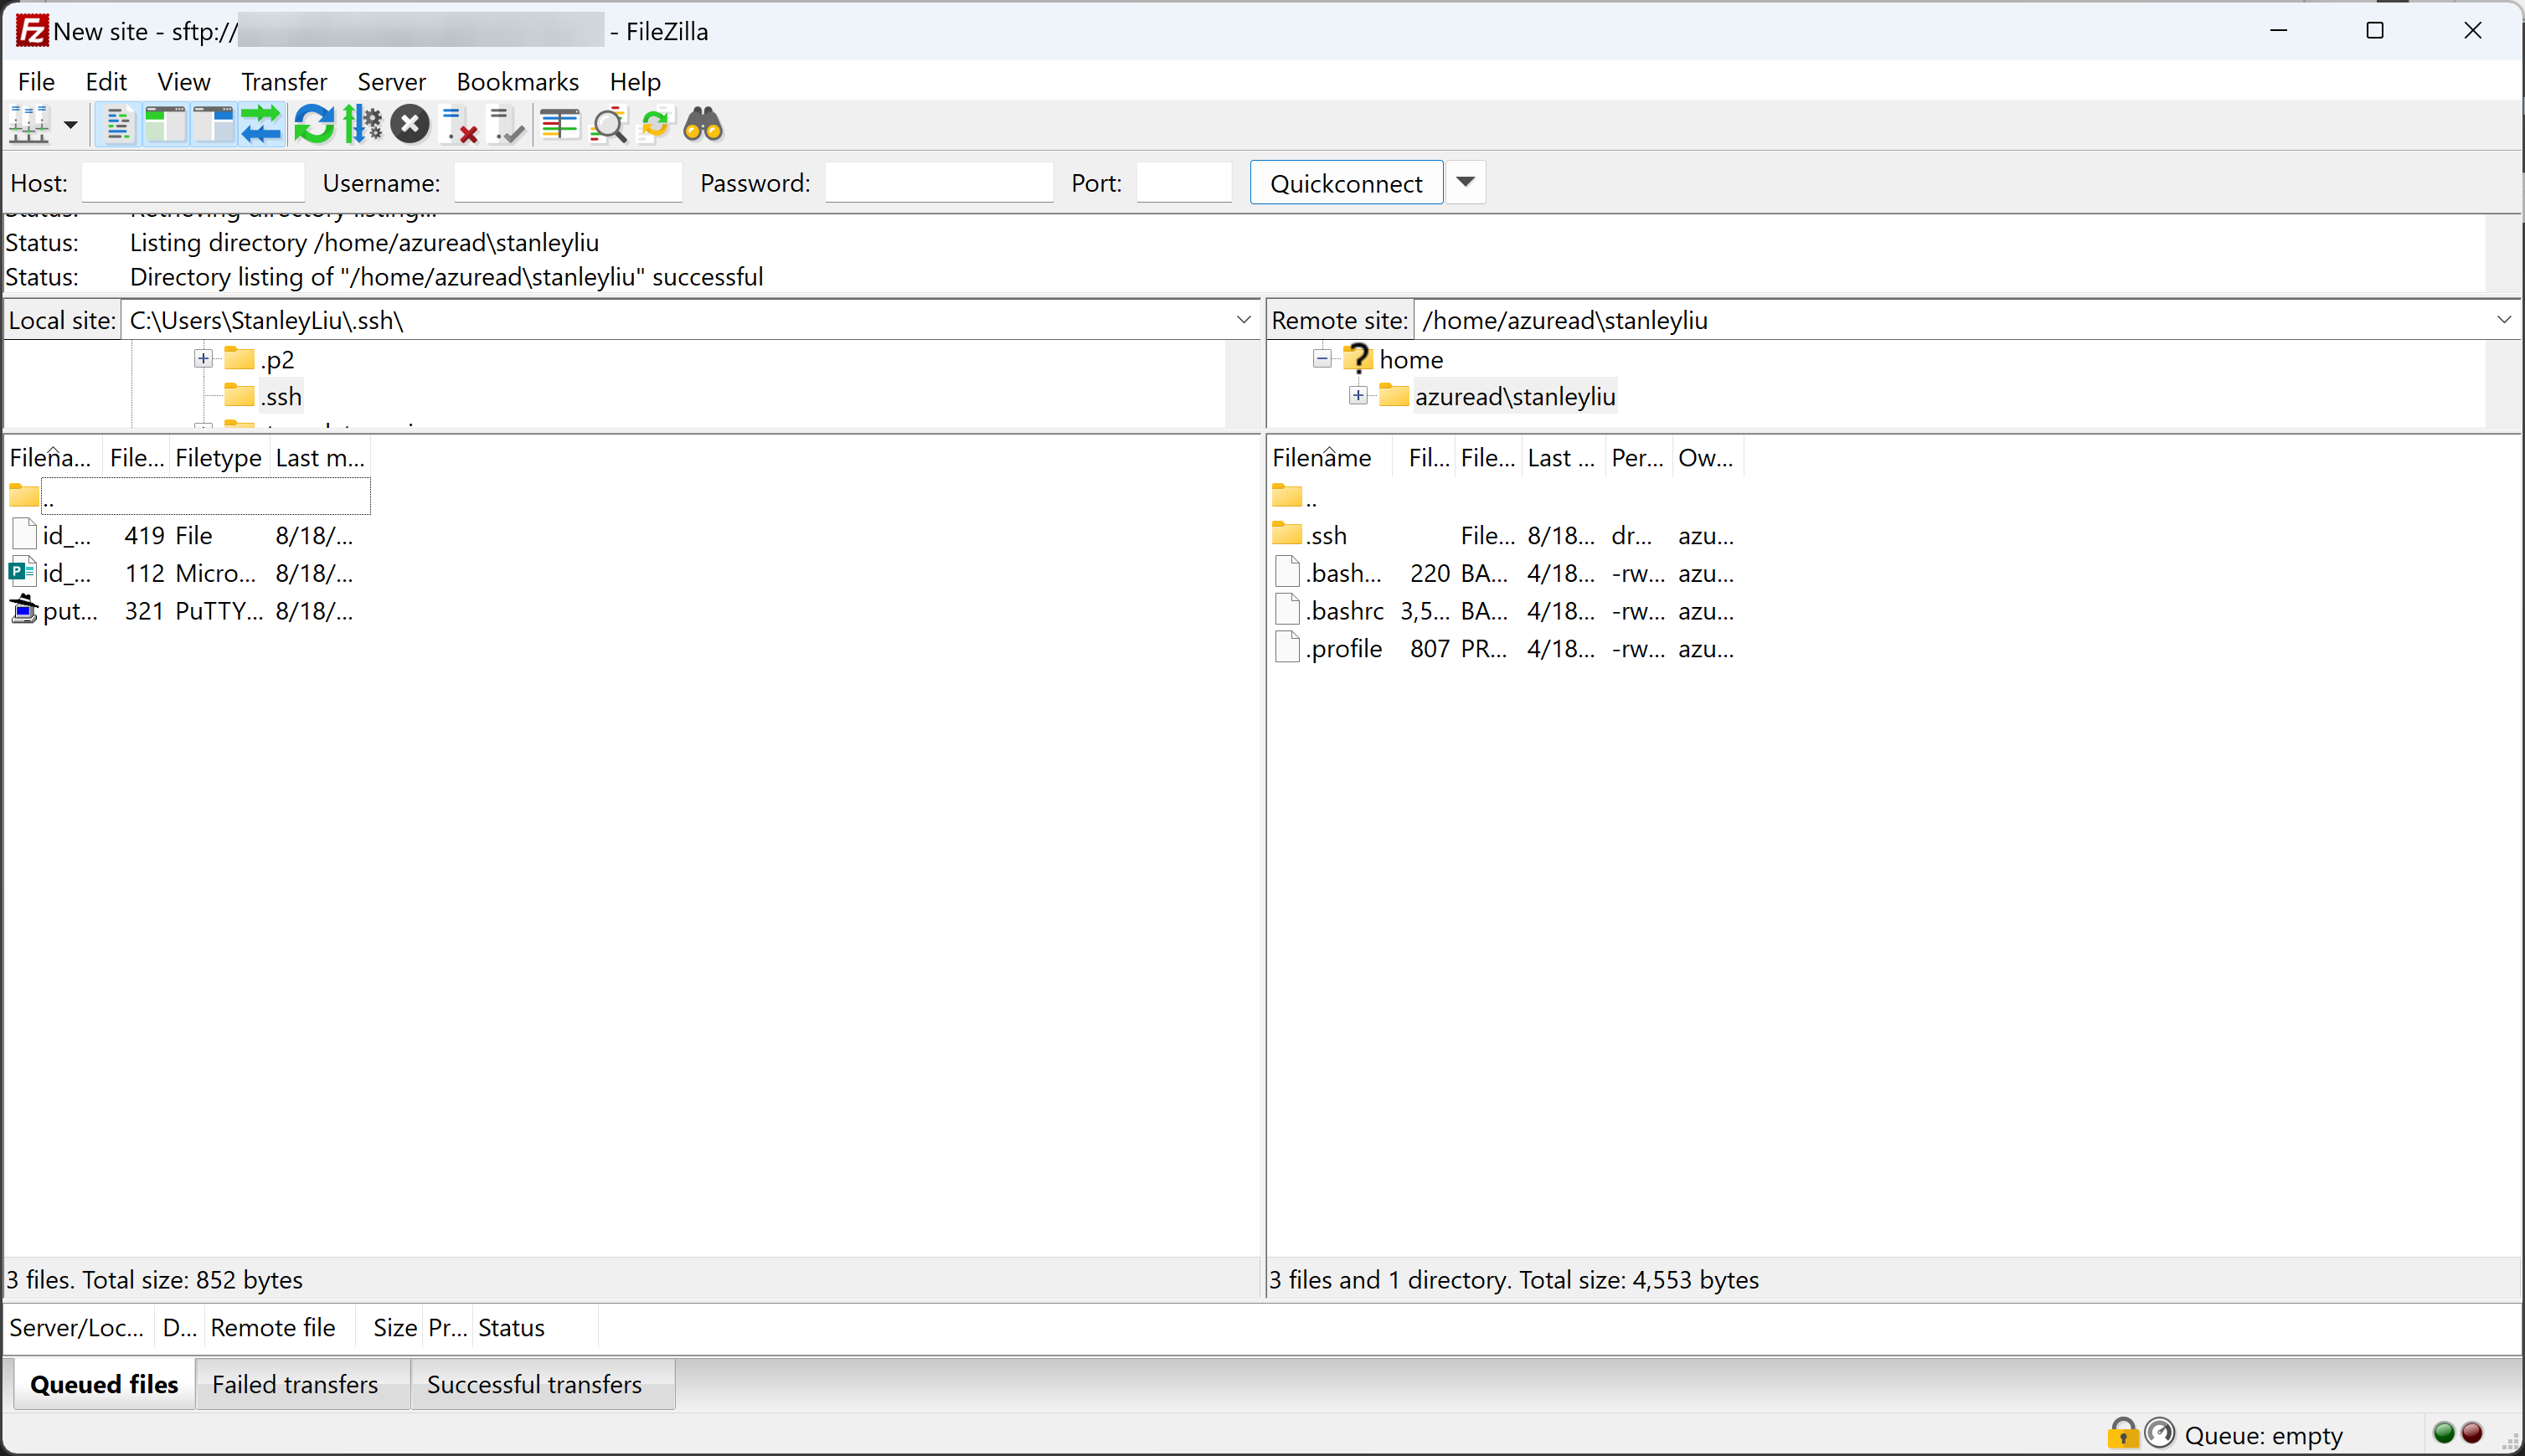This screenshot has width=2525, height=1456.
Task: Toggle processing of the transfer queue
Action: pos(362,125)
